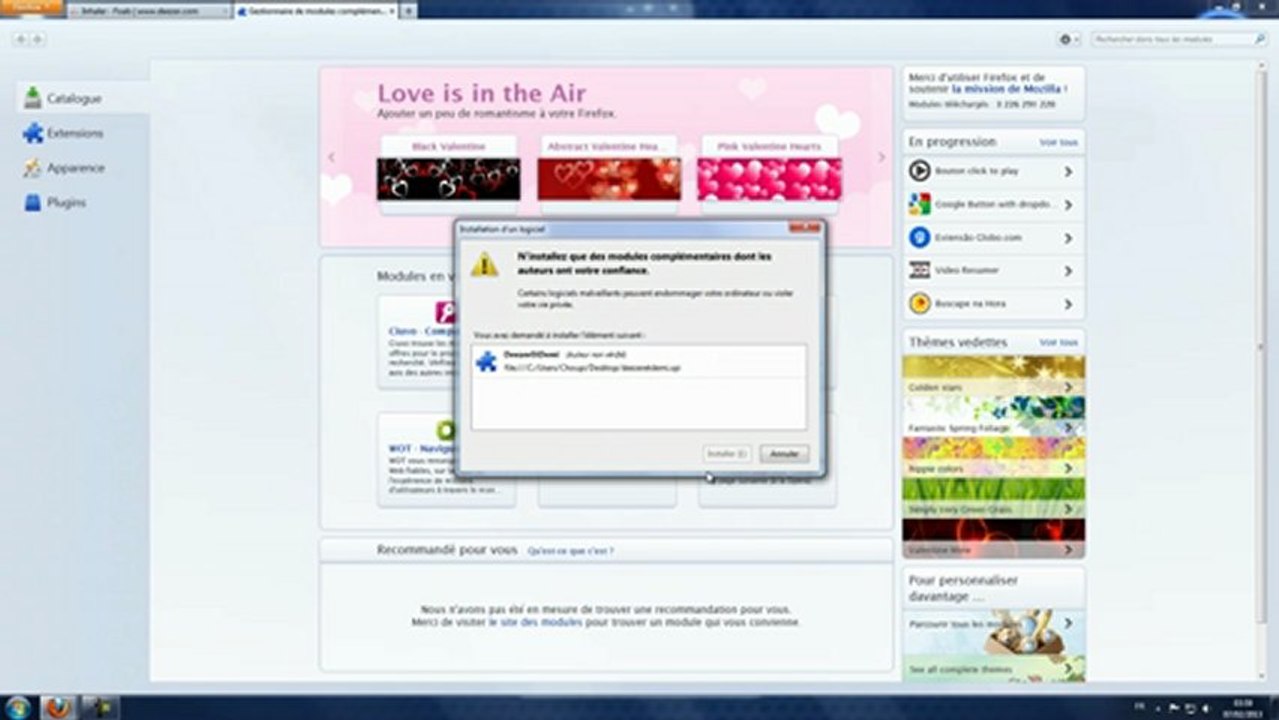The image size is (1279, 720).
Task: Expand the Video Resumer chevron
Action: coord(1068,271)
